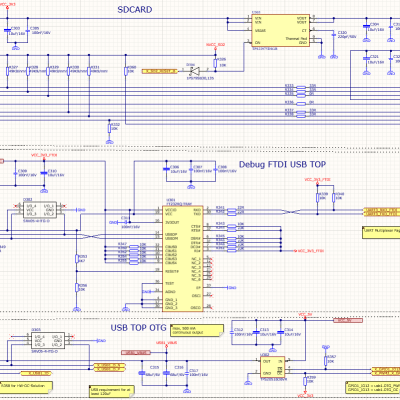Select capacitor C312 symbol
Viewport: 400px width, 400px height.
231,332
